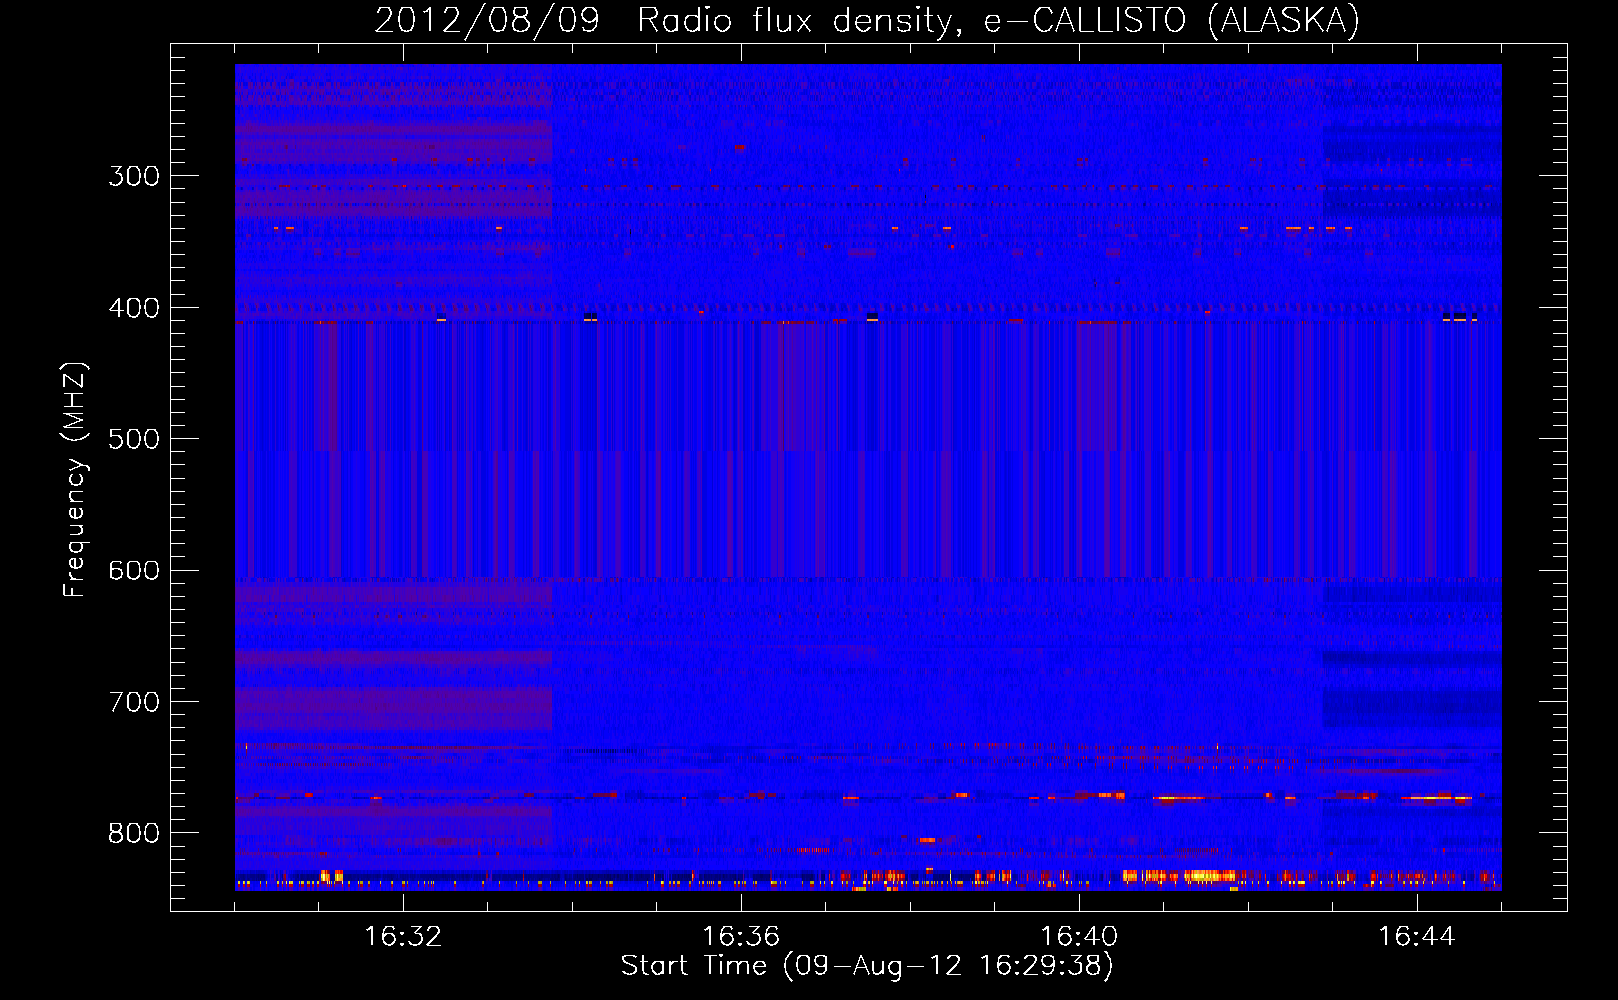The image size is (1618, 1000).
Task: Click the 16:32 time tick label
Action: click(403, 936)
